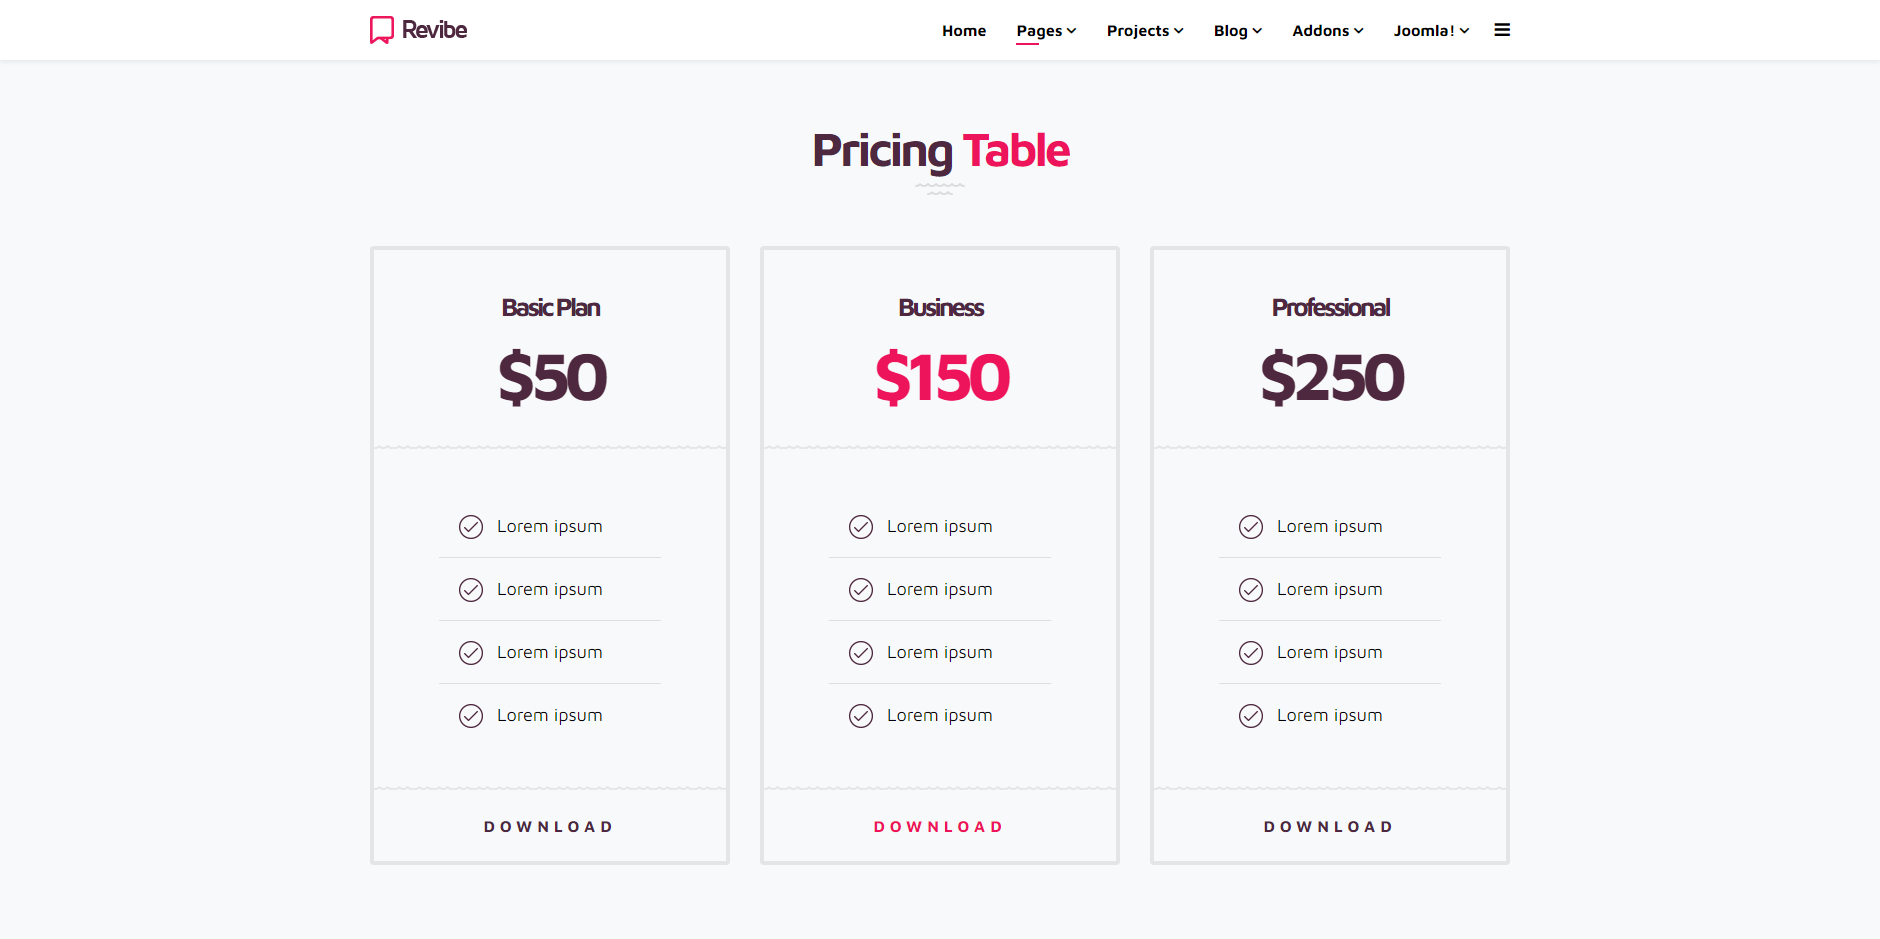Expand the Projects dropdown menu
The height and width of the screenshot is (939, 1880).
coord(1145,31)
